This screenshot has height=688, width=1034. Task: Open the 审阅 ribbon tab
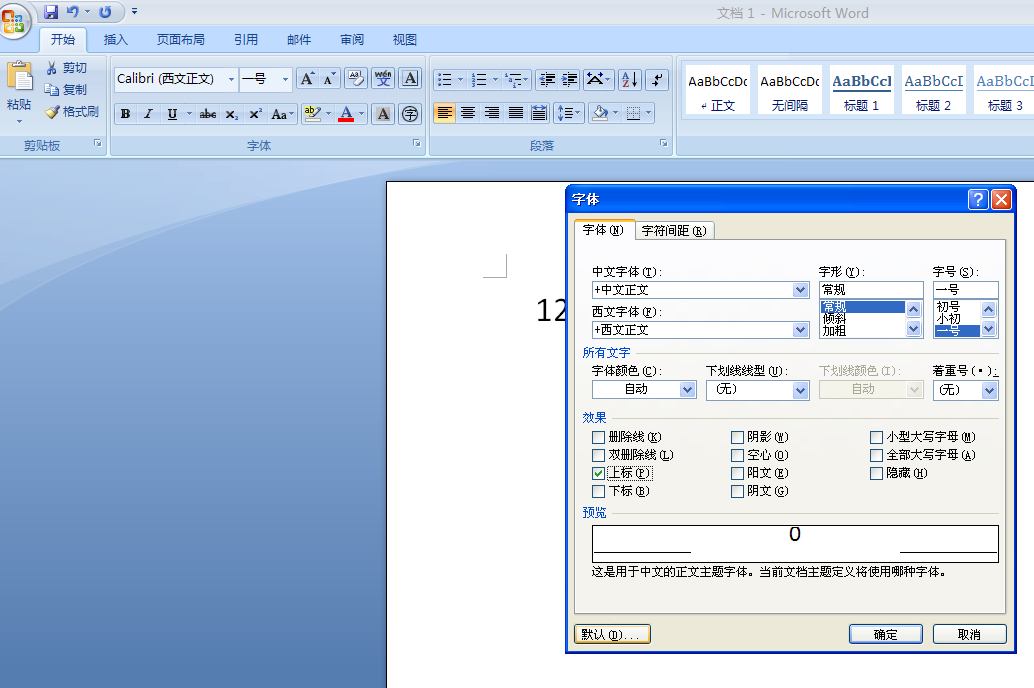pos(352,40)
